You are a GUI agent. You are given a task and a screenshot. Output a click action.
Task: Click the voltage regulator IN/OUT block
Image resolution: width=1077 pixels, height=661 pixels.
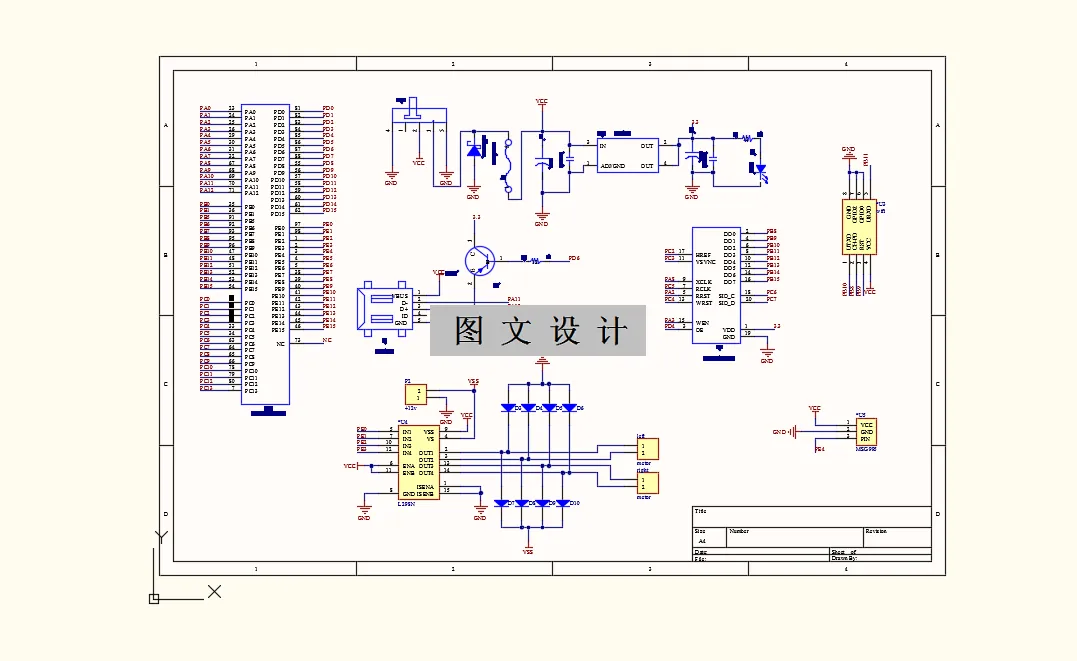628,156
